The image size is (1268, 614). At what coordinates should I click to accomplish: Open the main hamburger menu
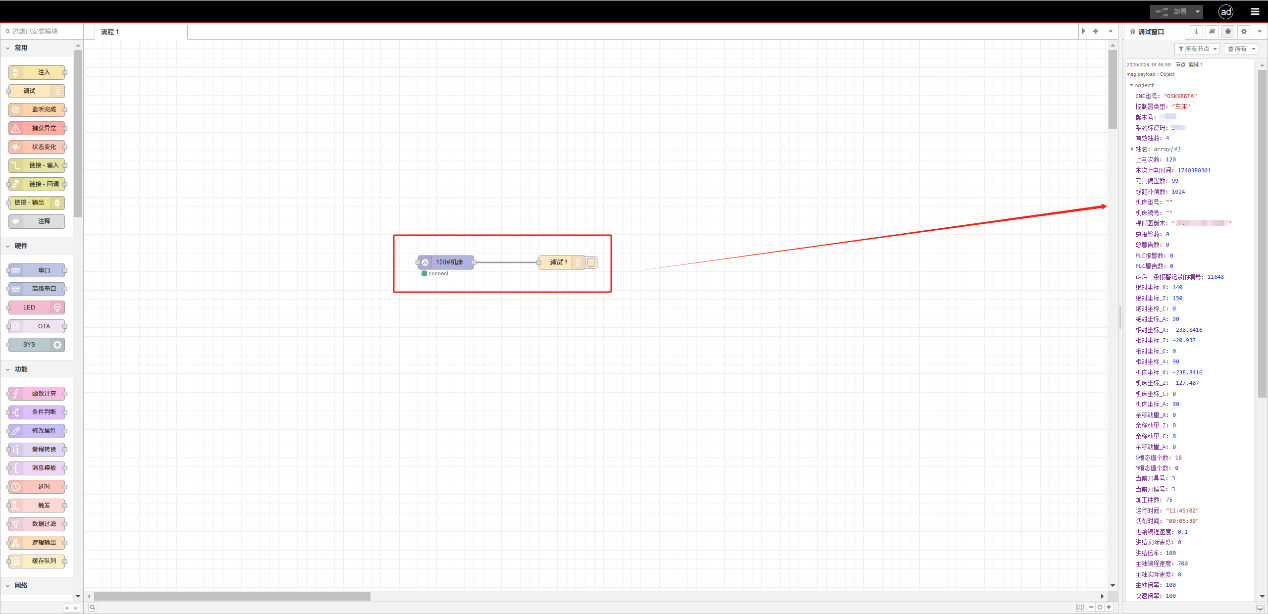pyautogui.click(x=1254, y=11)
